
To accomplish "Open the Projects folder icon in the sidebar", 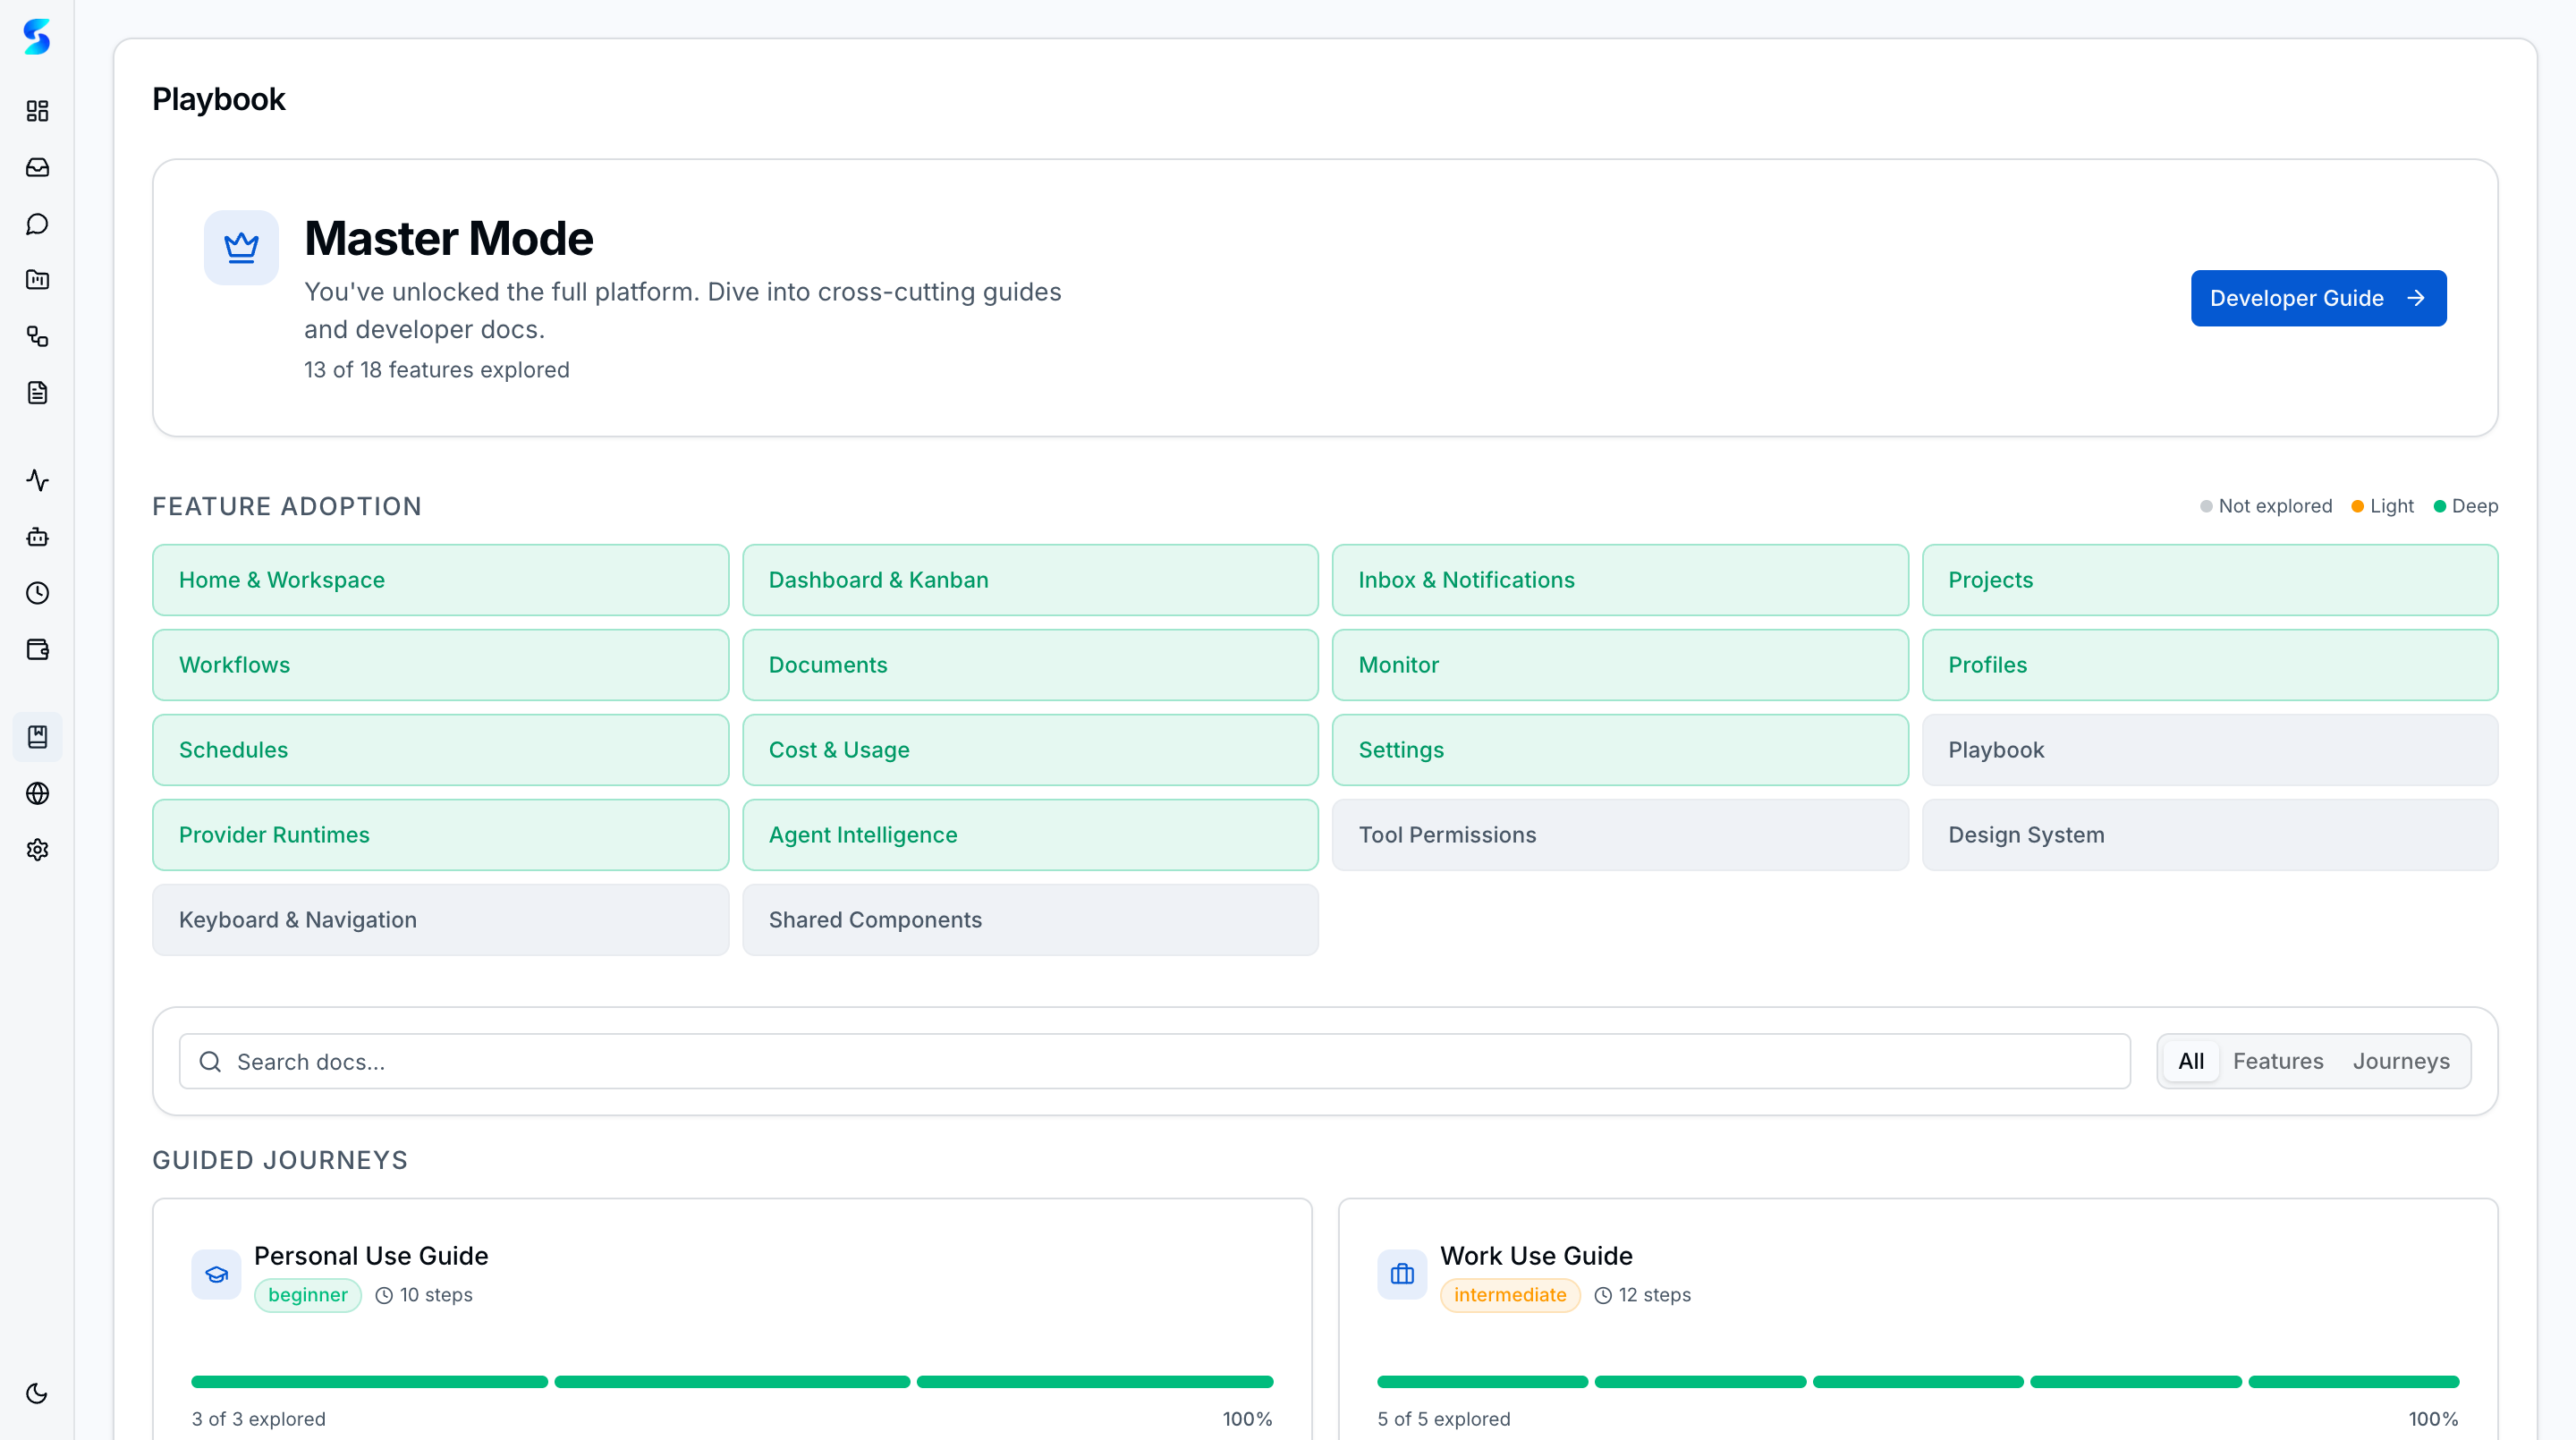I will point(37,279).
